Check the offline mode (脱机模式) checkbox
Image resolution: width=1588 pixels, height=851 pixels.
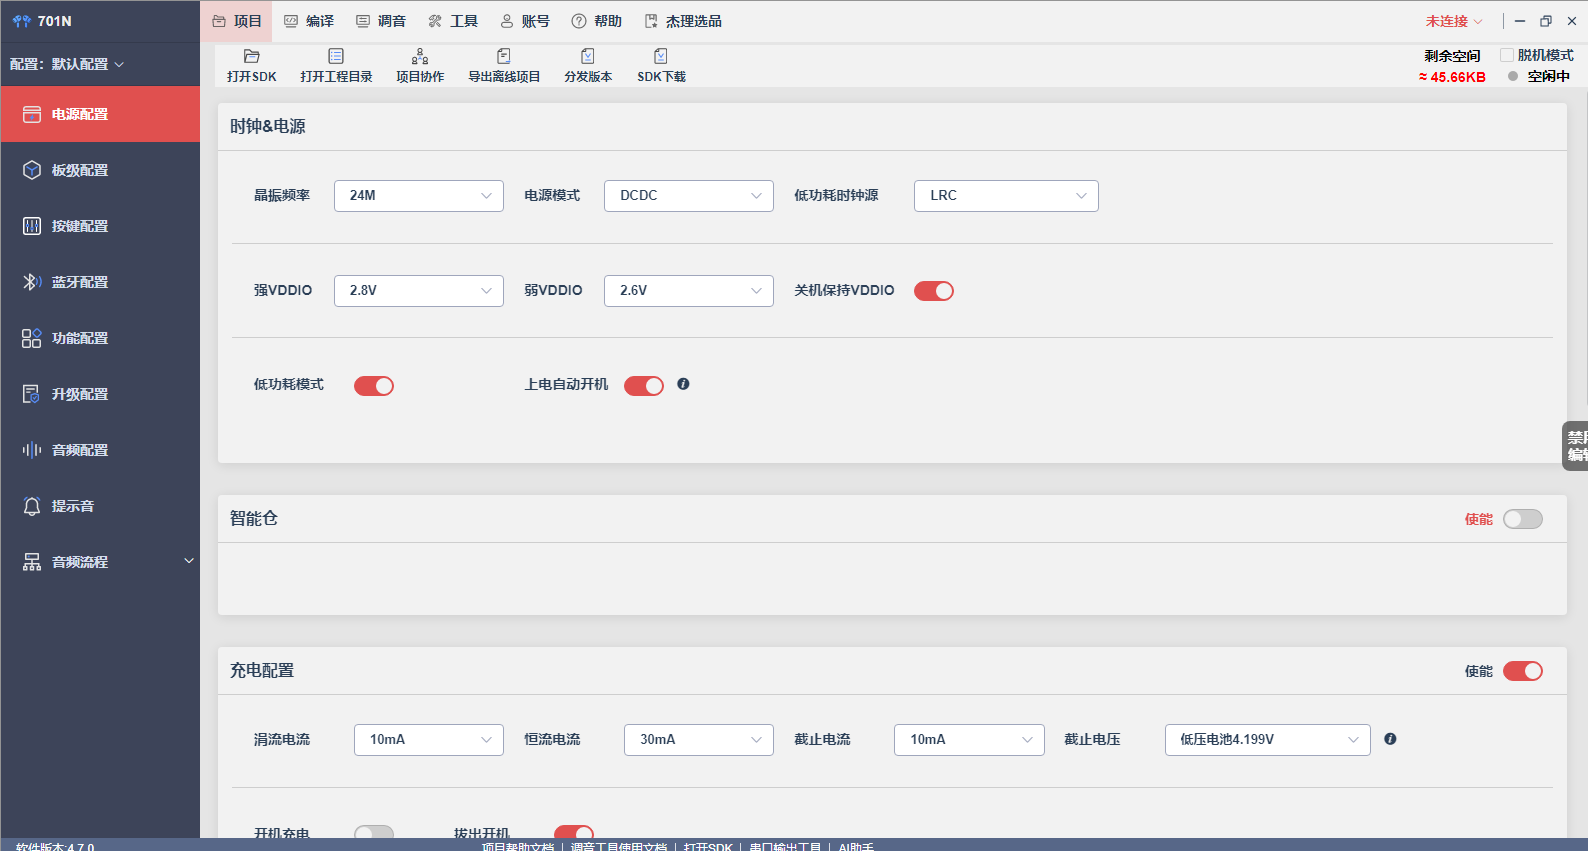coord(1507,55)
